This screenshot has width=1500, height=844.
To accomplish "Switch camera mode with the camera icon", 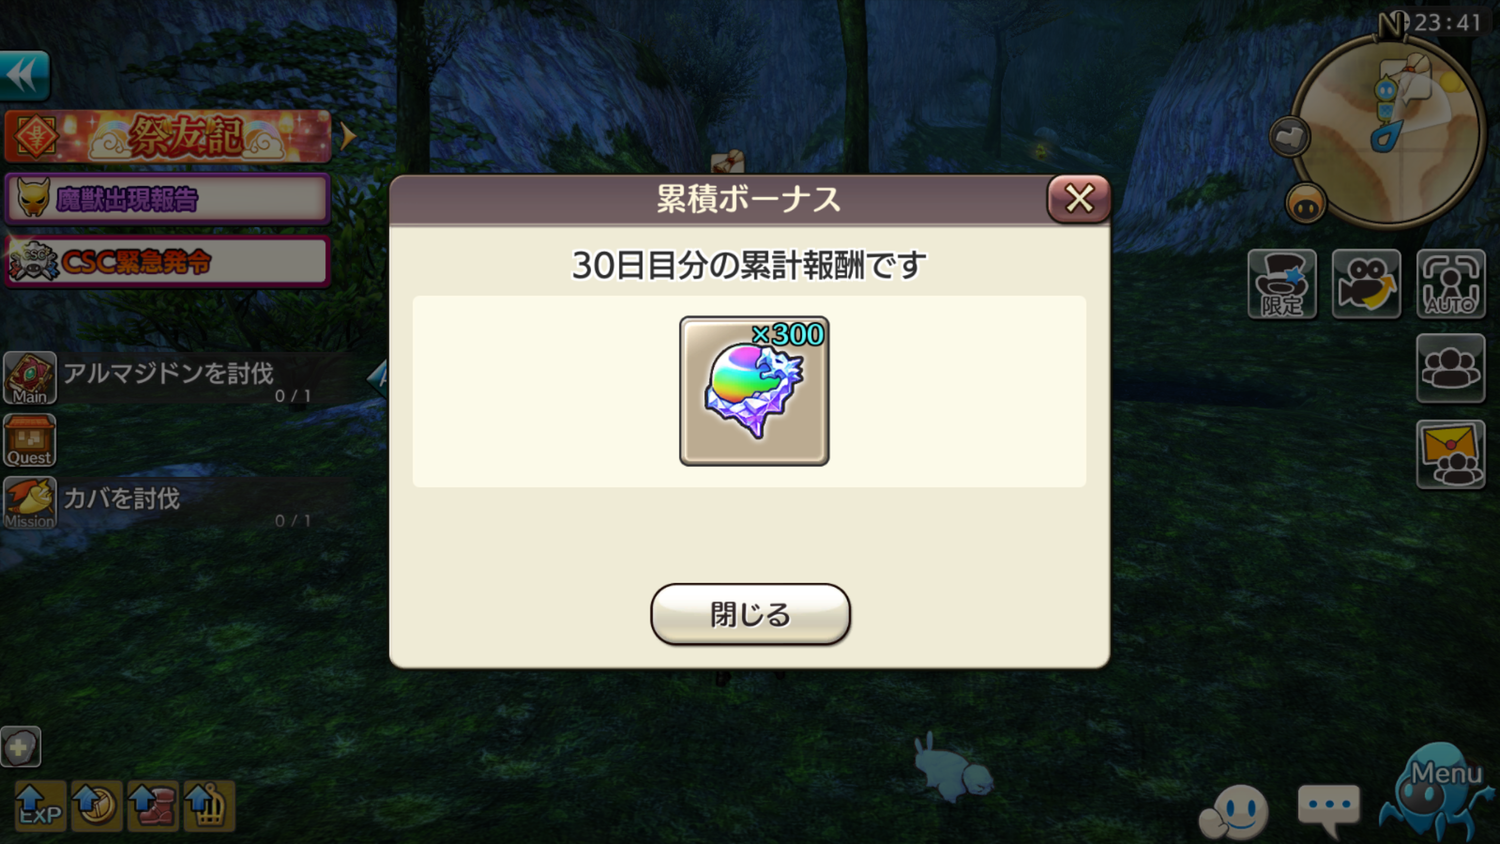I will click(x=1366, y=284).
